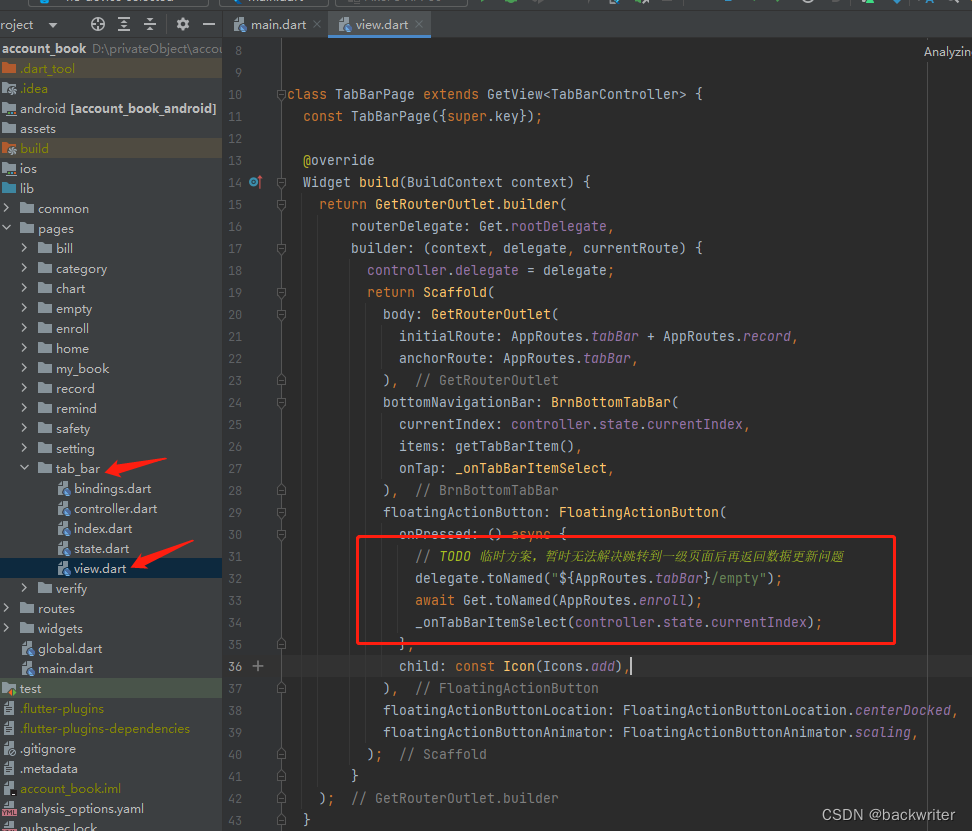
Task: Open controller.dart file
Action: coord(111,508)
